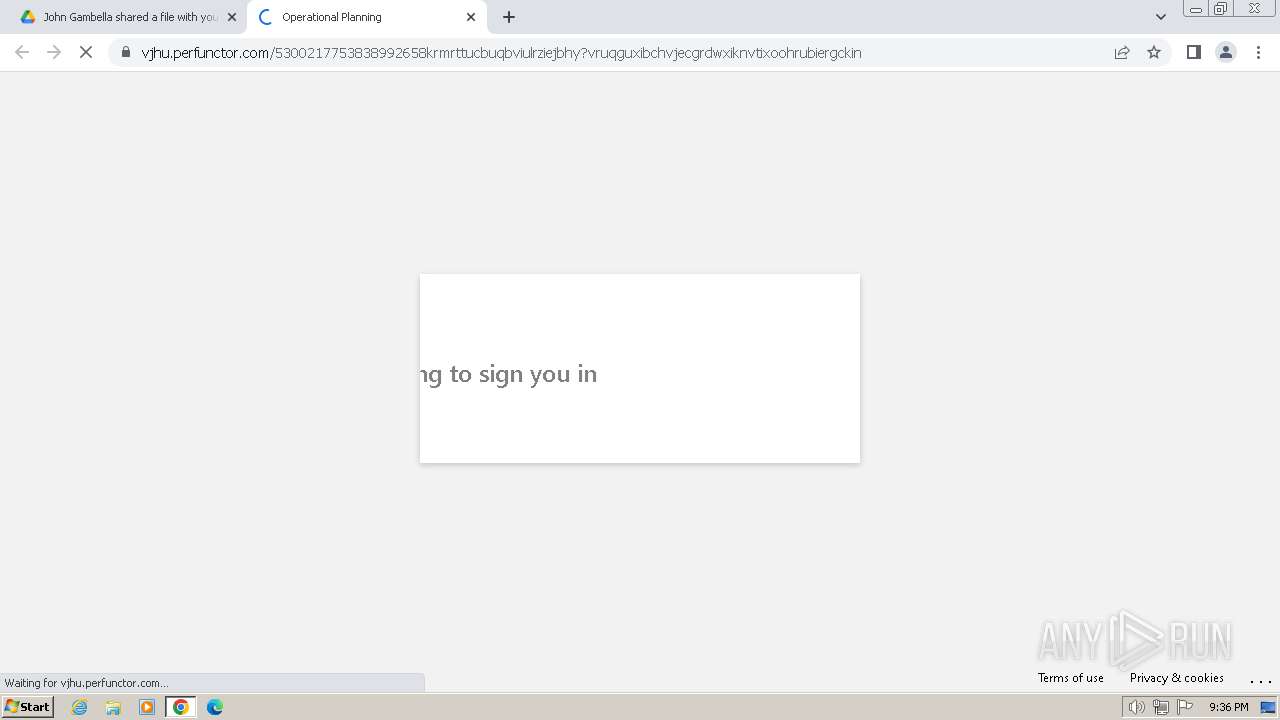Stop loading the page
The image size is (1280, 720).
[x=86, y=52]
